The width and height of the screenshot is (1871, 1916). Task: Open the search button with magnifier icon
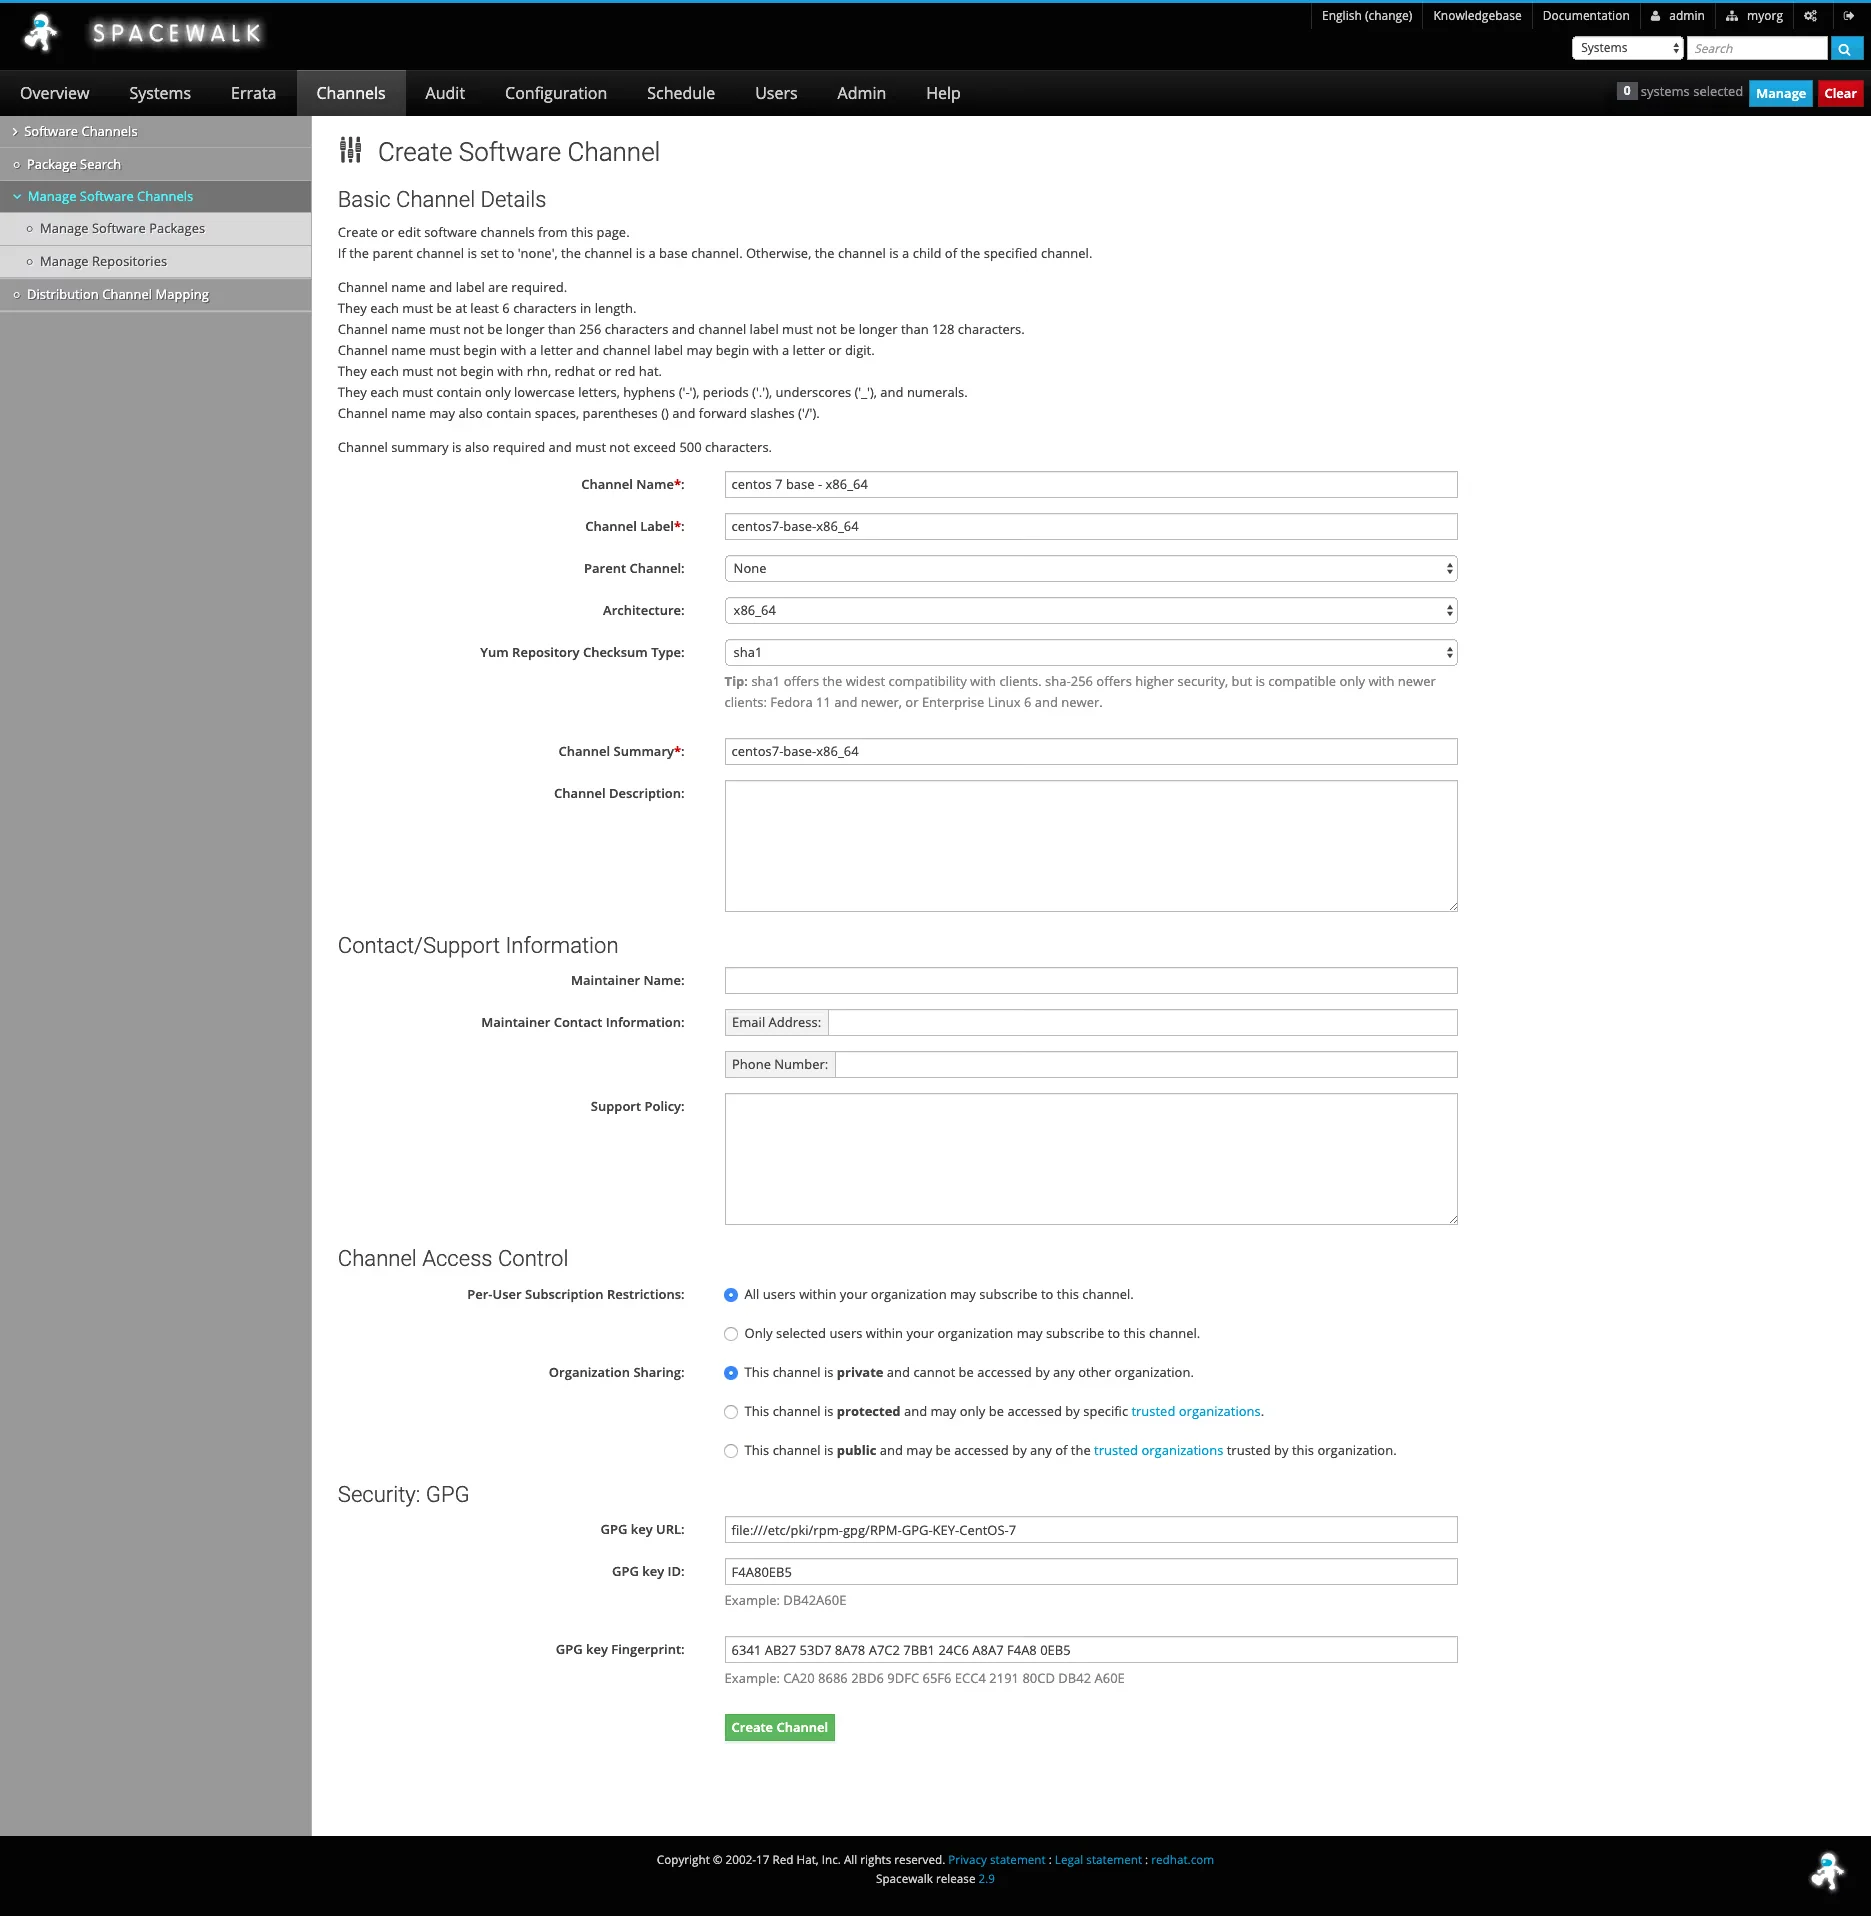pos(1845,47)
